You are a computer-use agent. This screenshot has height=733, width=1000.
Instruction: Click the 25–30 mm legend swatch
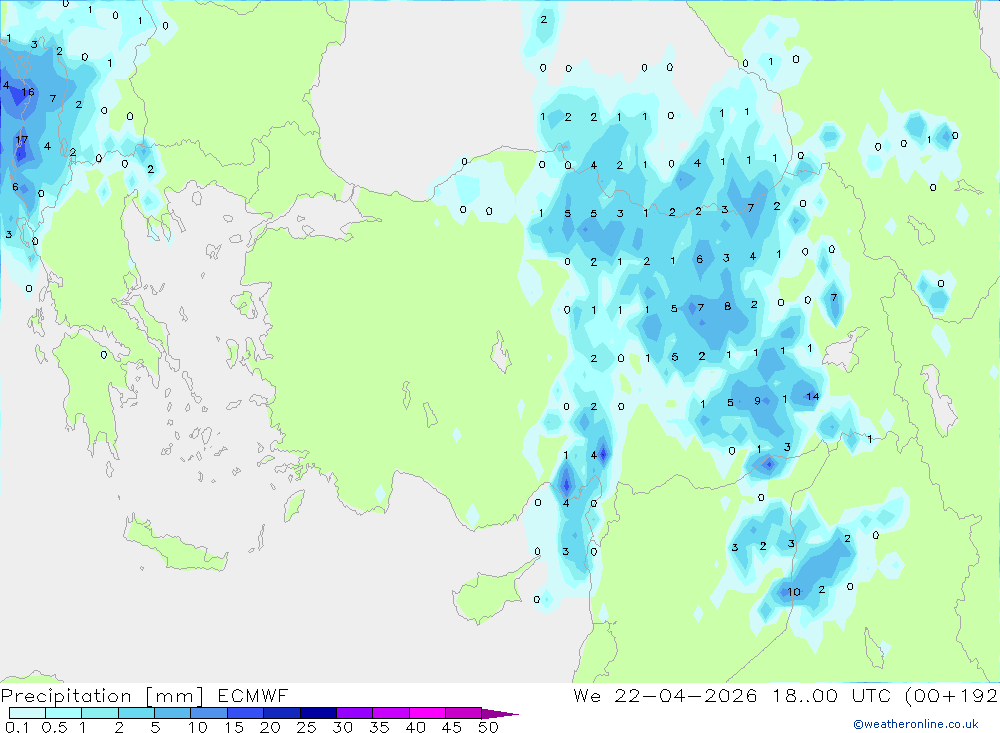click(x=318, y=713)
